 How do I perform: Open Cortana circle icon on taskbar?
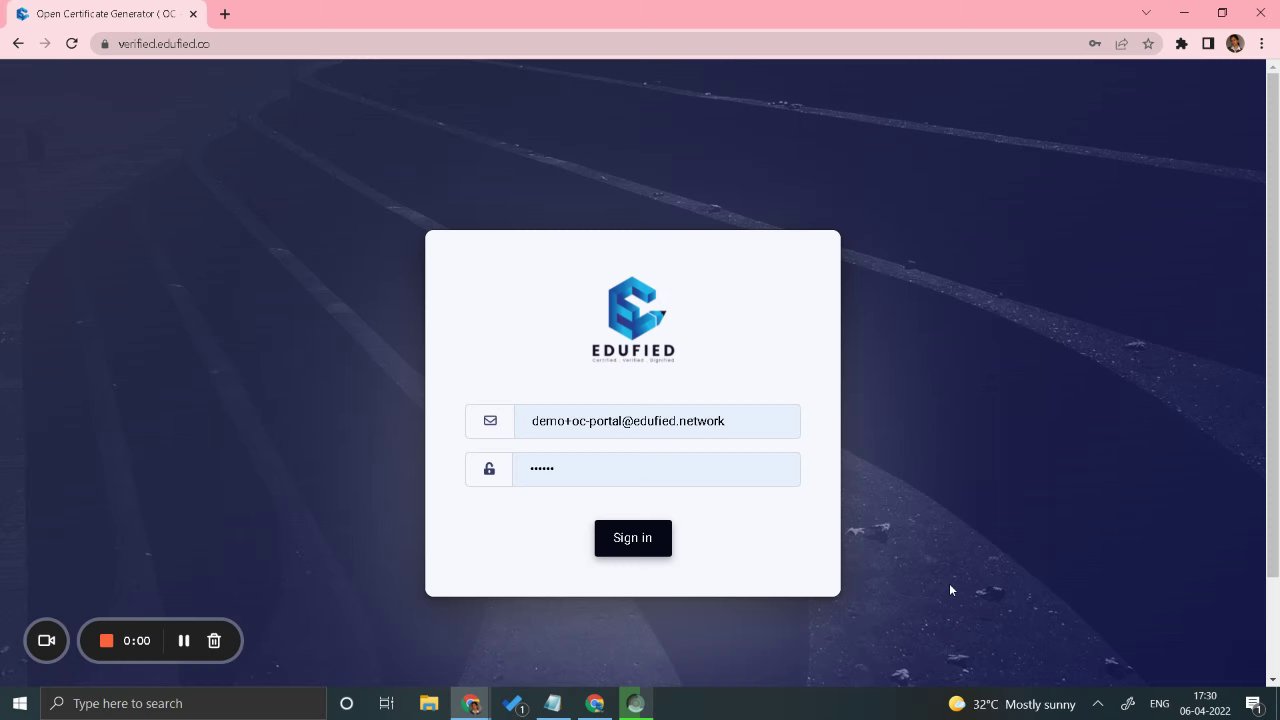346,704
